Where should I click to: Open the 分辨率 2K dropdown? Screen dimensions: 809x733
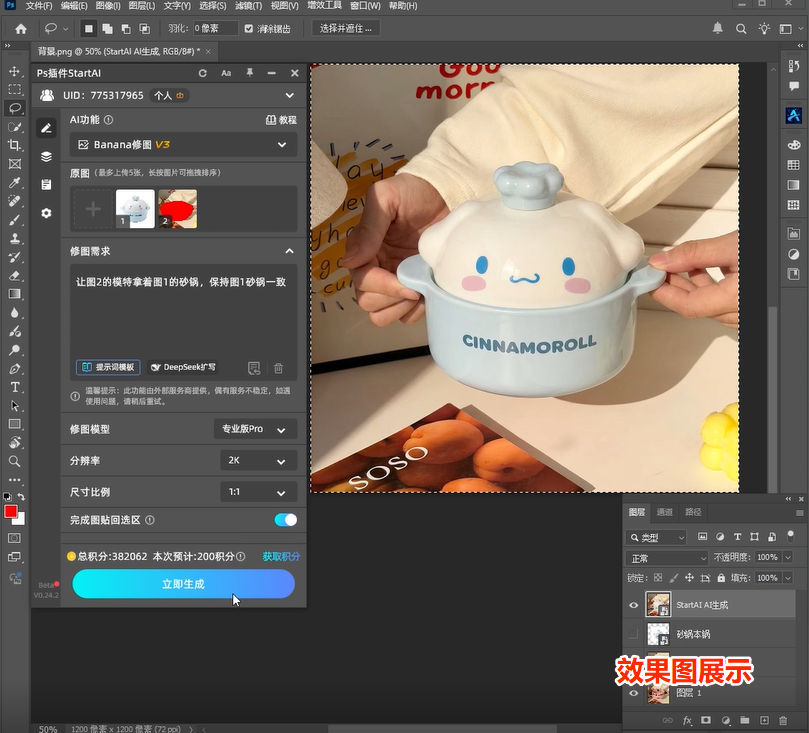(259, 461)
